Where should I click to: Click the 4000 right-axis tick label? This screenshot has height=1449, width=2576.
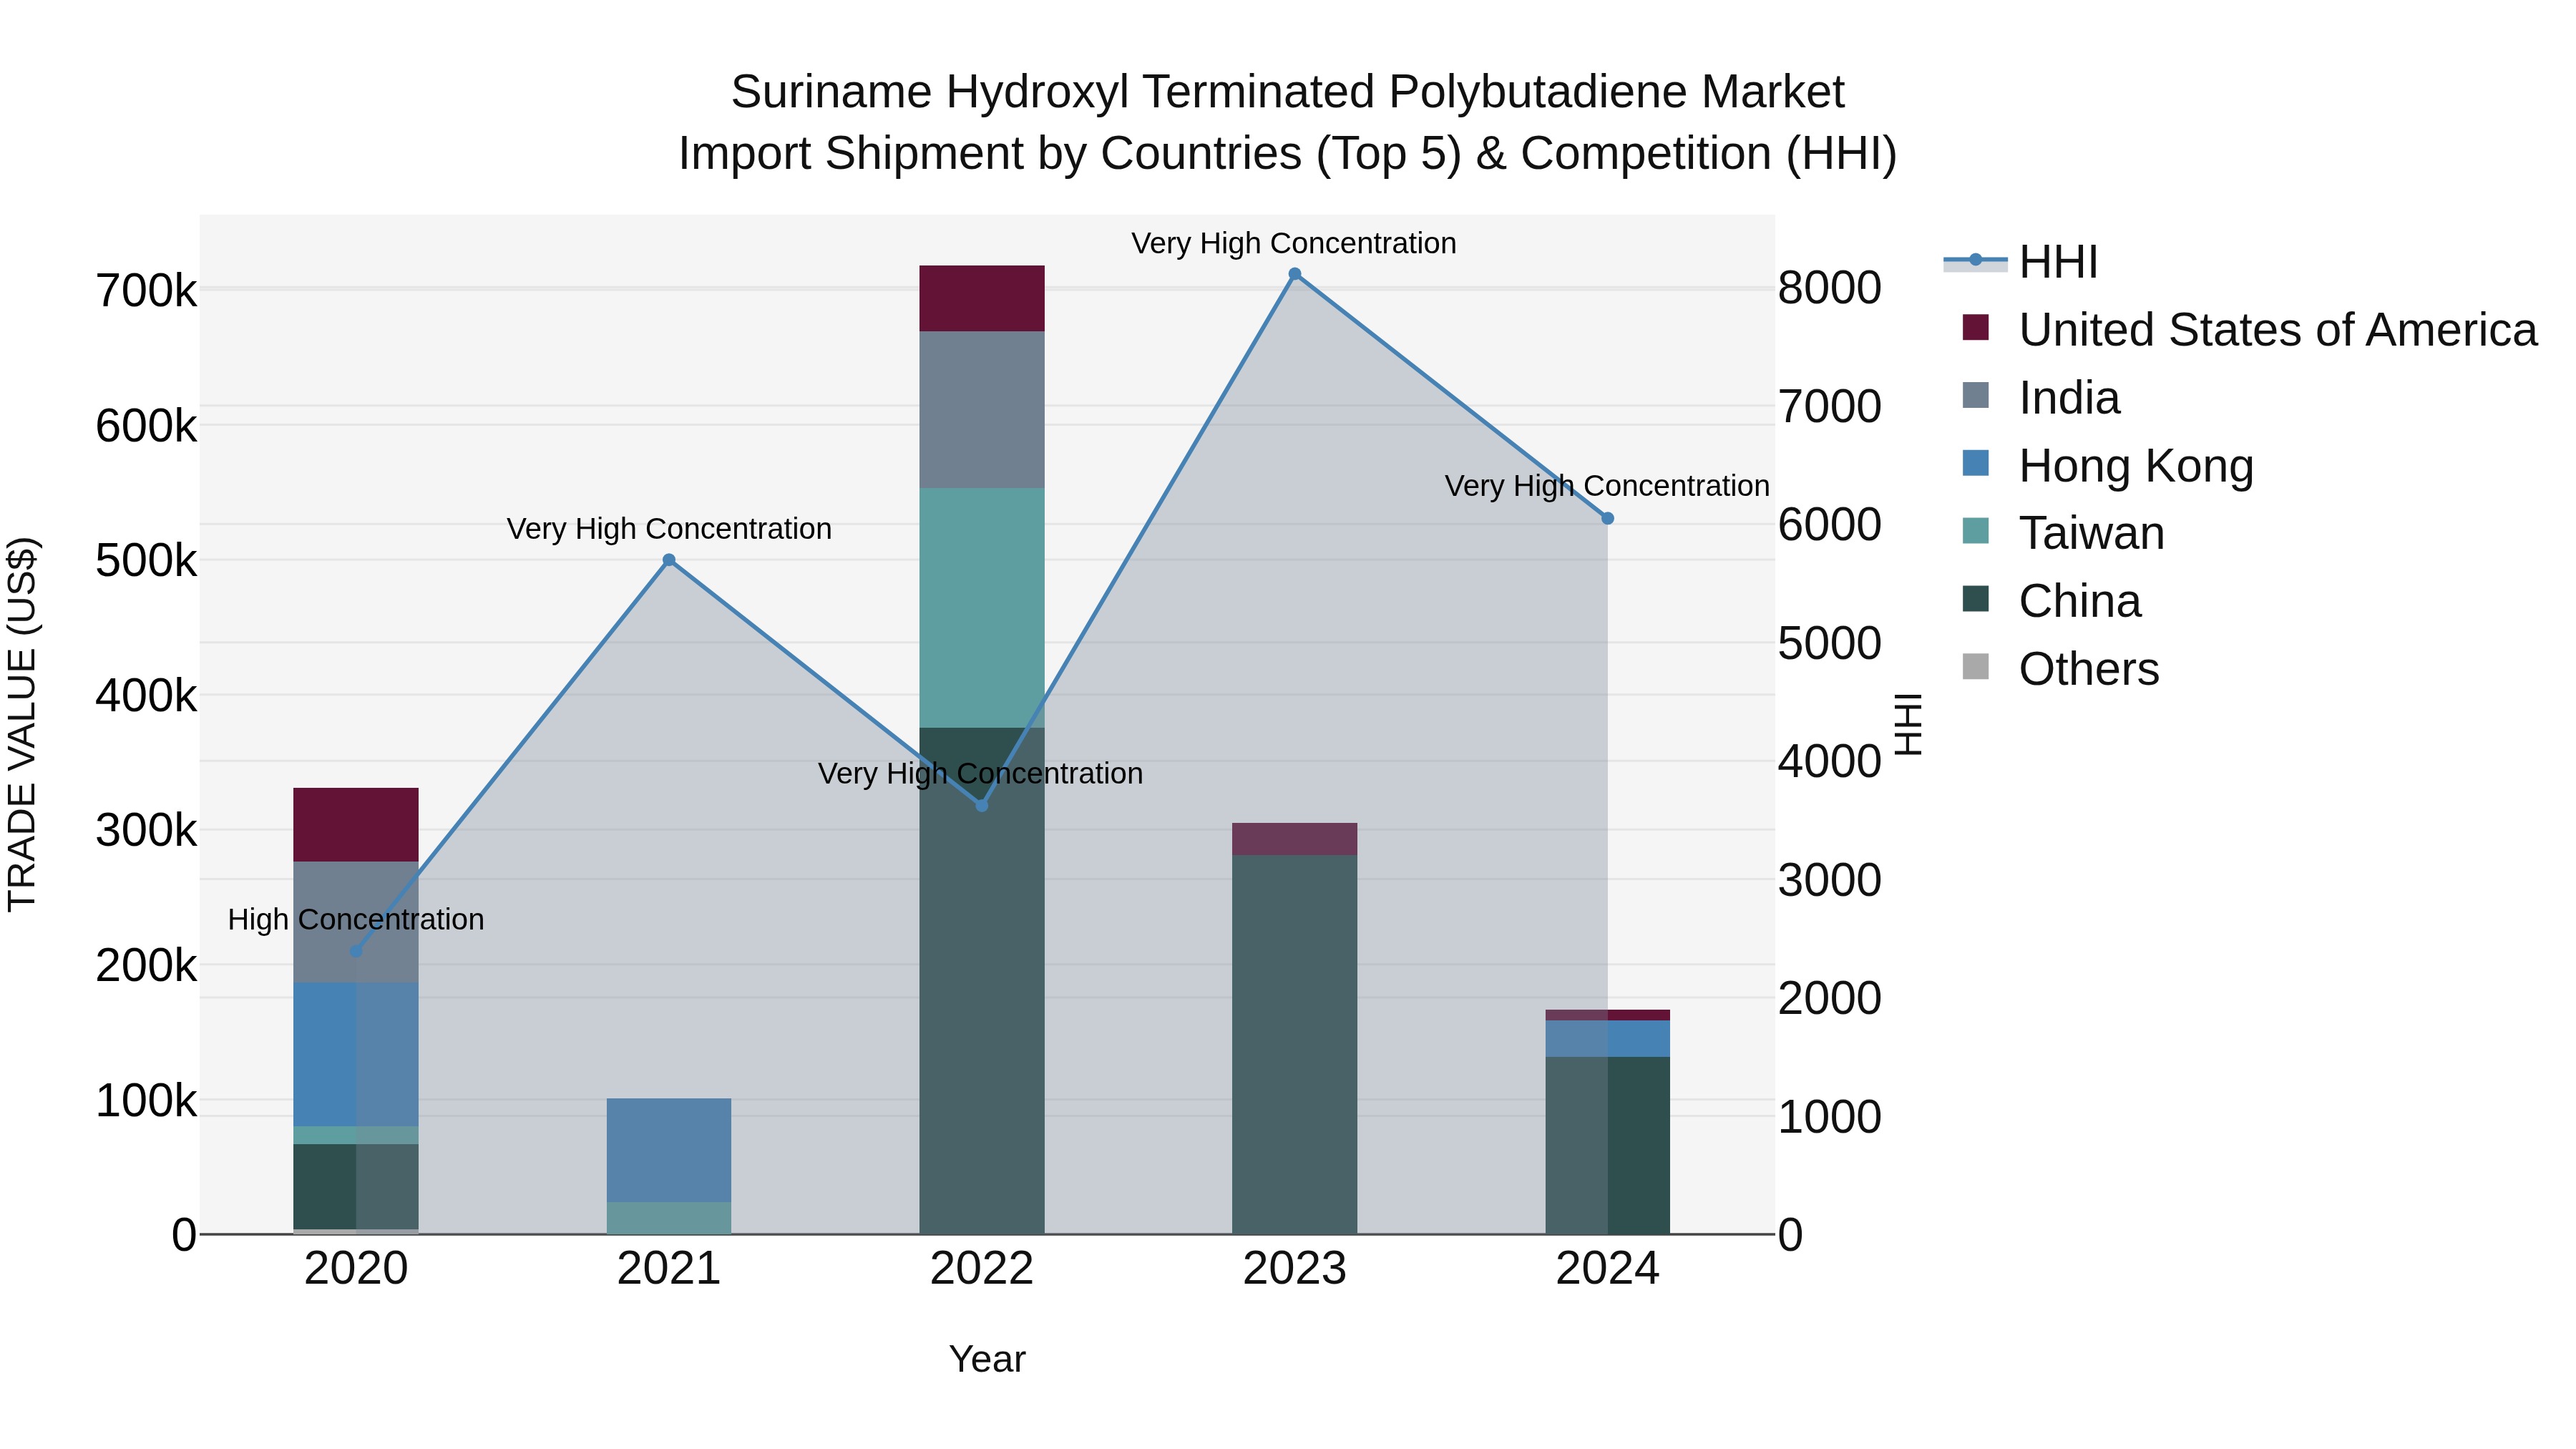[x=1830, y=761]
